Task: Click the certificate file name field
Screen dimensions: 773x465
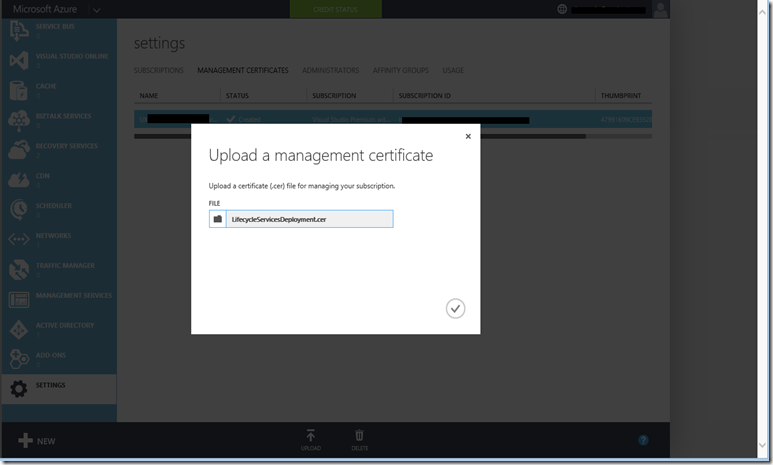Action: [310, 219]
